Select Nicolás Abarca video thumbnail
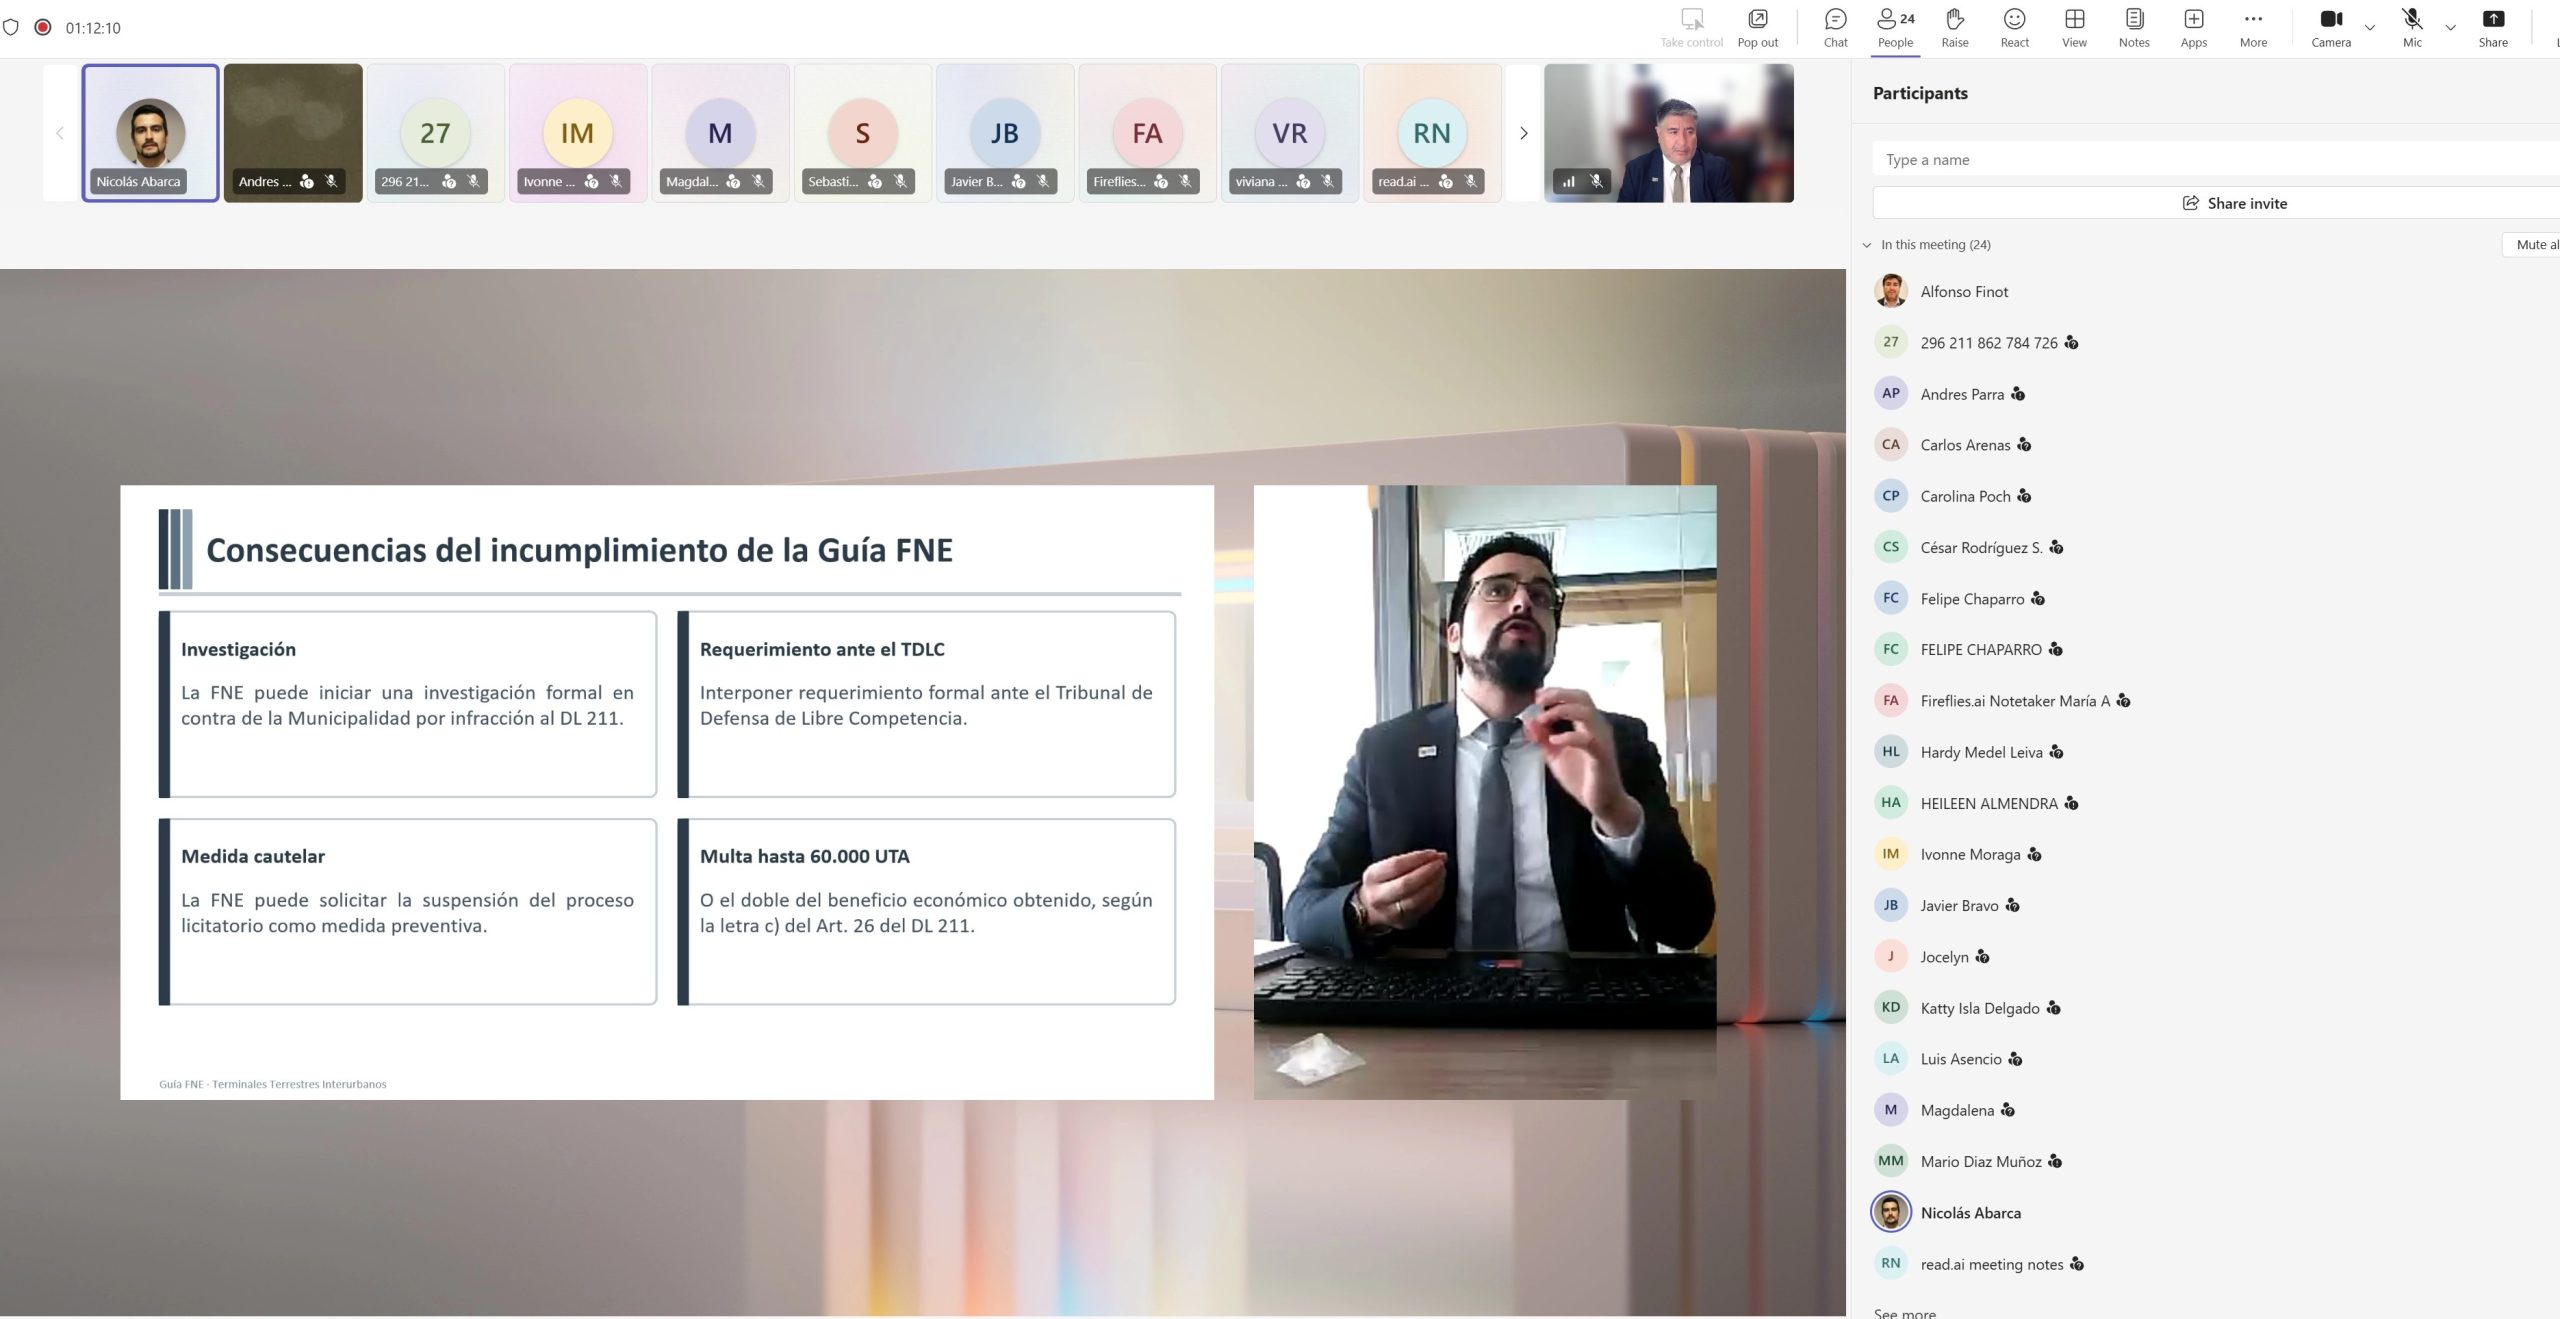Image resolution: width=2560 pixels, height=1319 pixels. 150,133
